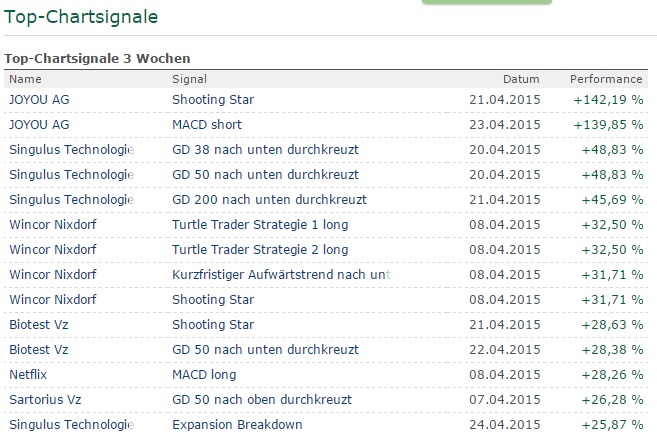Open Singulus Technologie in Expansion Breakdown row
This screenshot has width=657, height=437.
coord(71,424)
